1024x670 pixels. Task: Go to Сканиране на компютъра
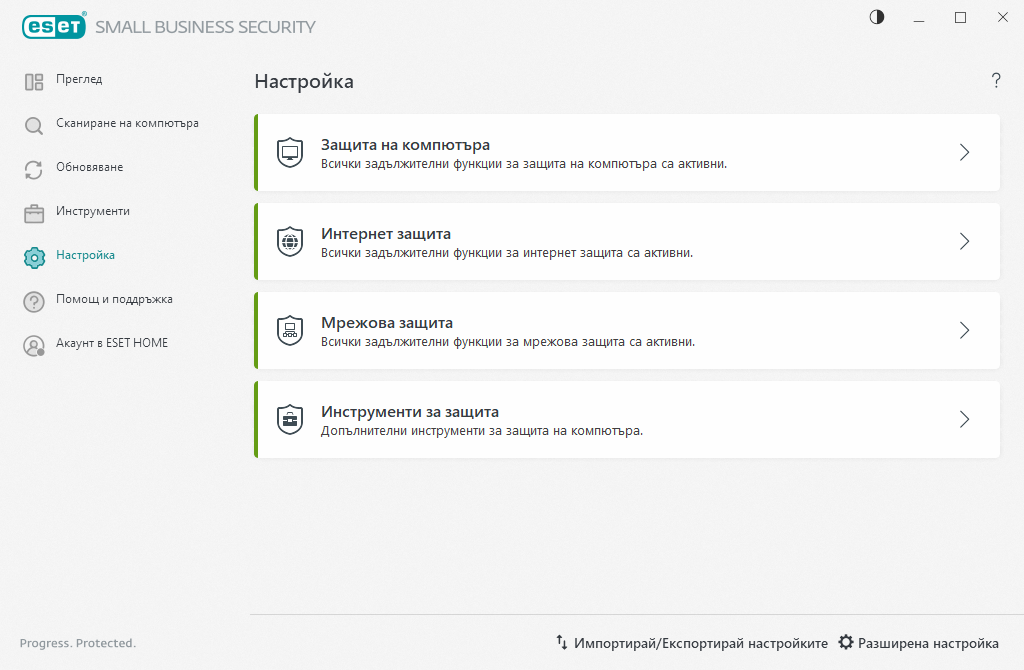tap(127, 123)
